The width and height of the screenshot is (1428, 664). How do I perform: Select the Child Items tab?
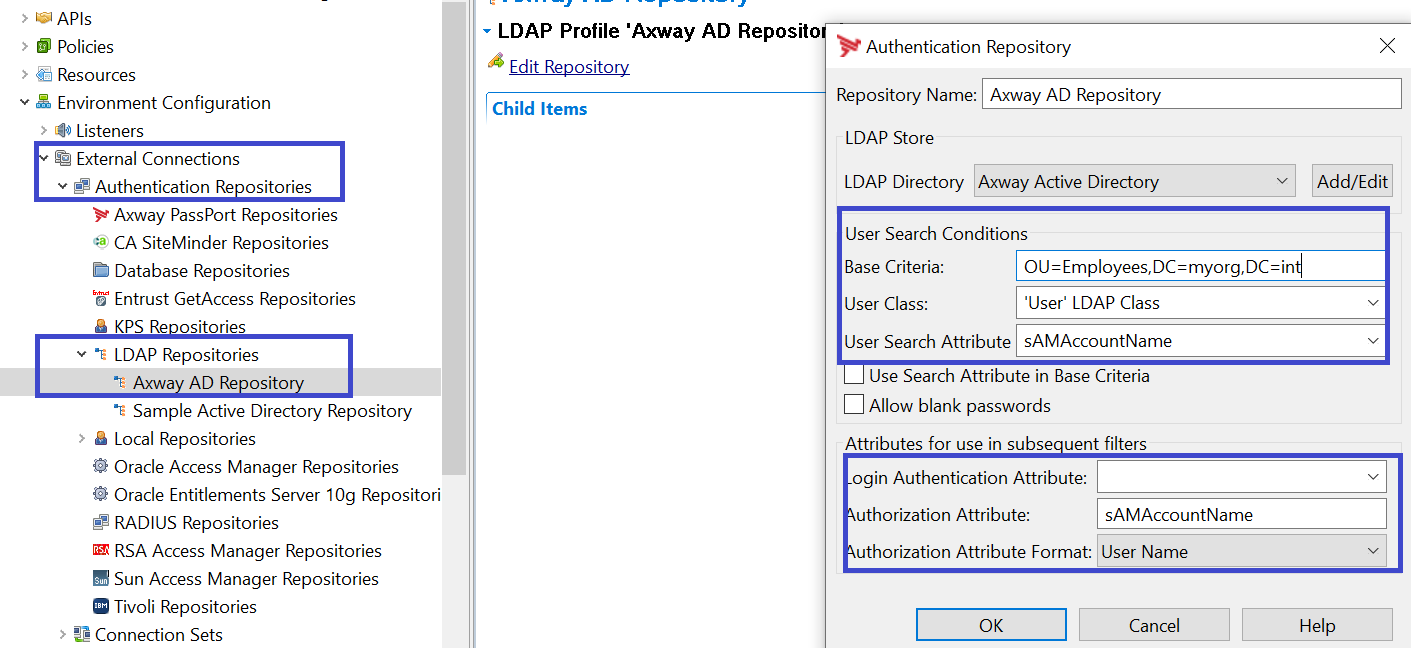pos(540,109)
